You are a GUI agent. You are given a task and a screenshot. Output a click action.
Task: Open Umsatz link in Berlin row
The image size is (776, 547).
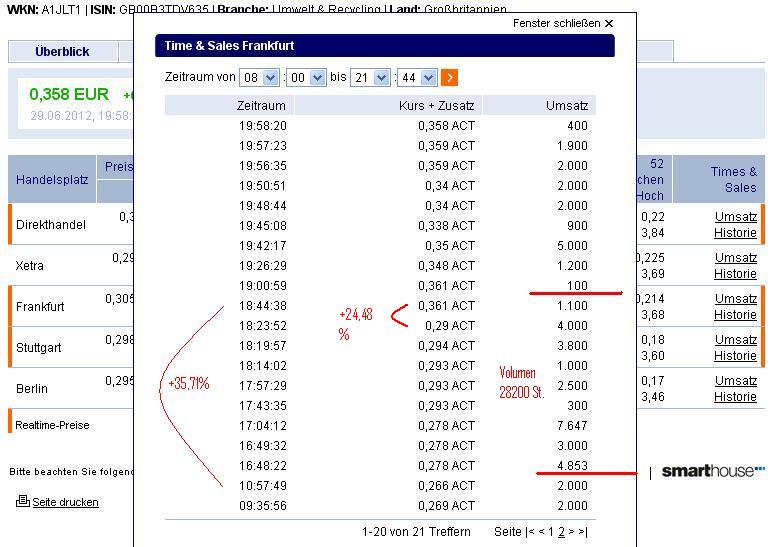(x=735, y=381)
